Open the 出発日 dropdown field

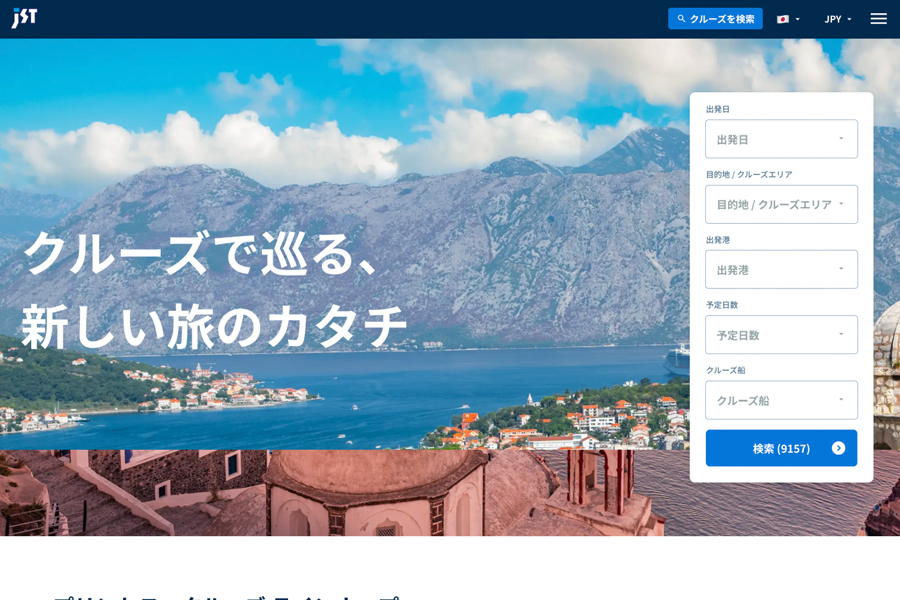tap(780, 139)
